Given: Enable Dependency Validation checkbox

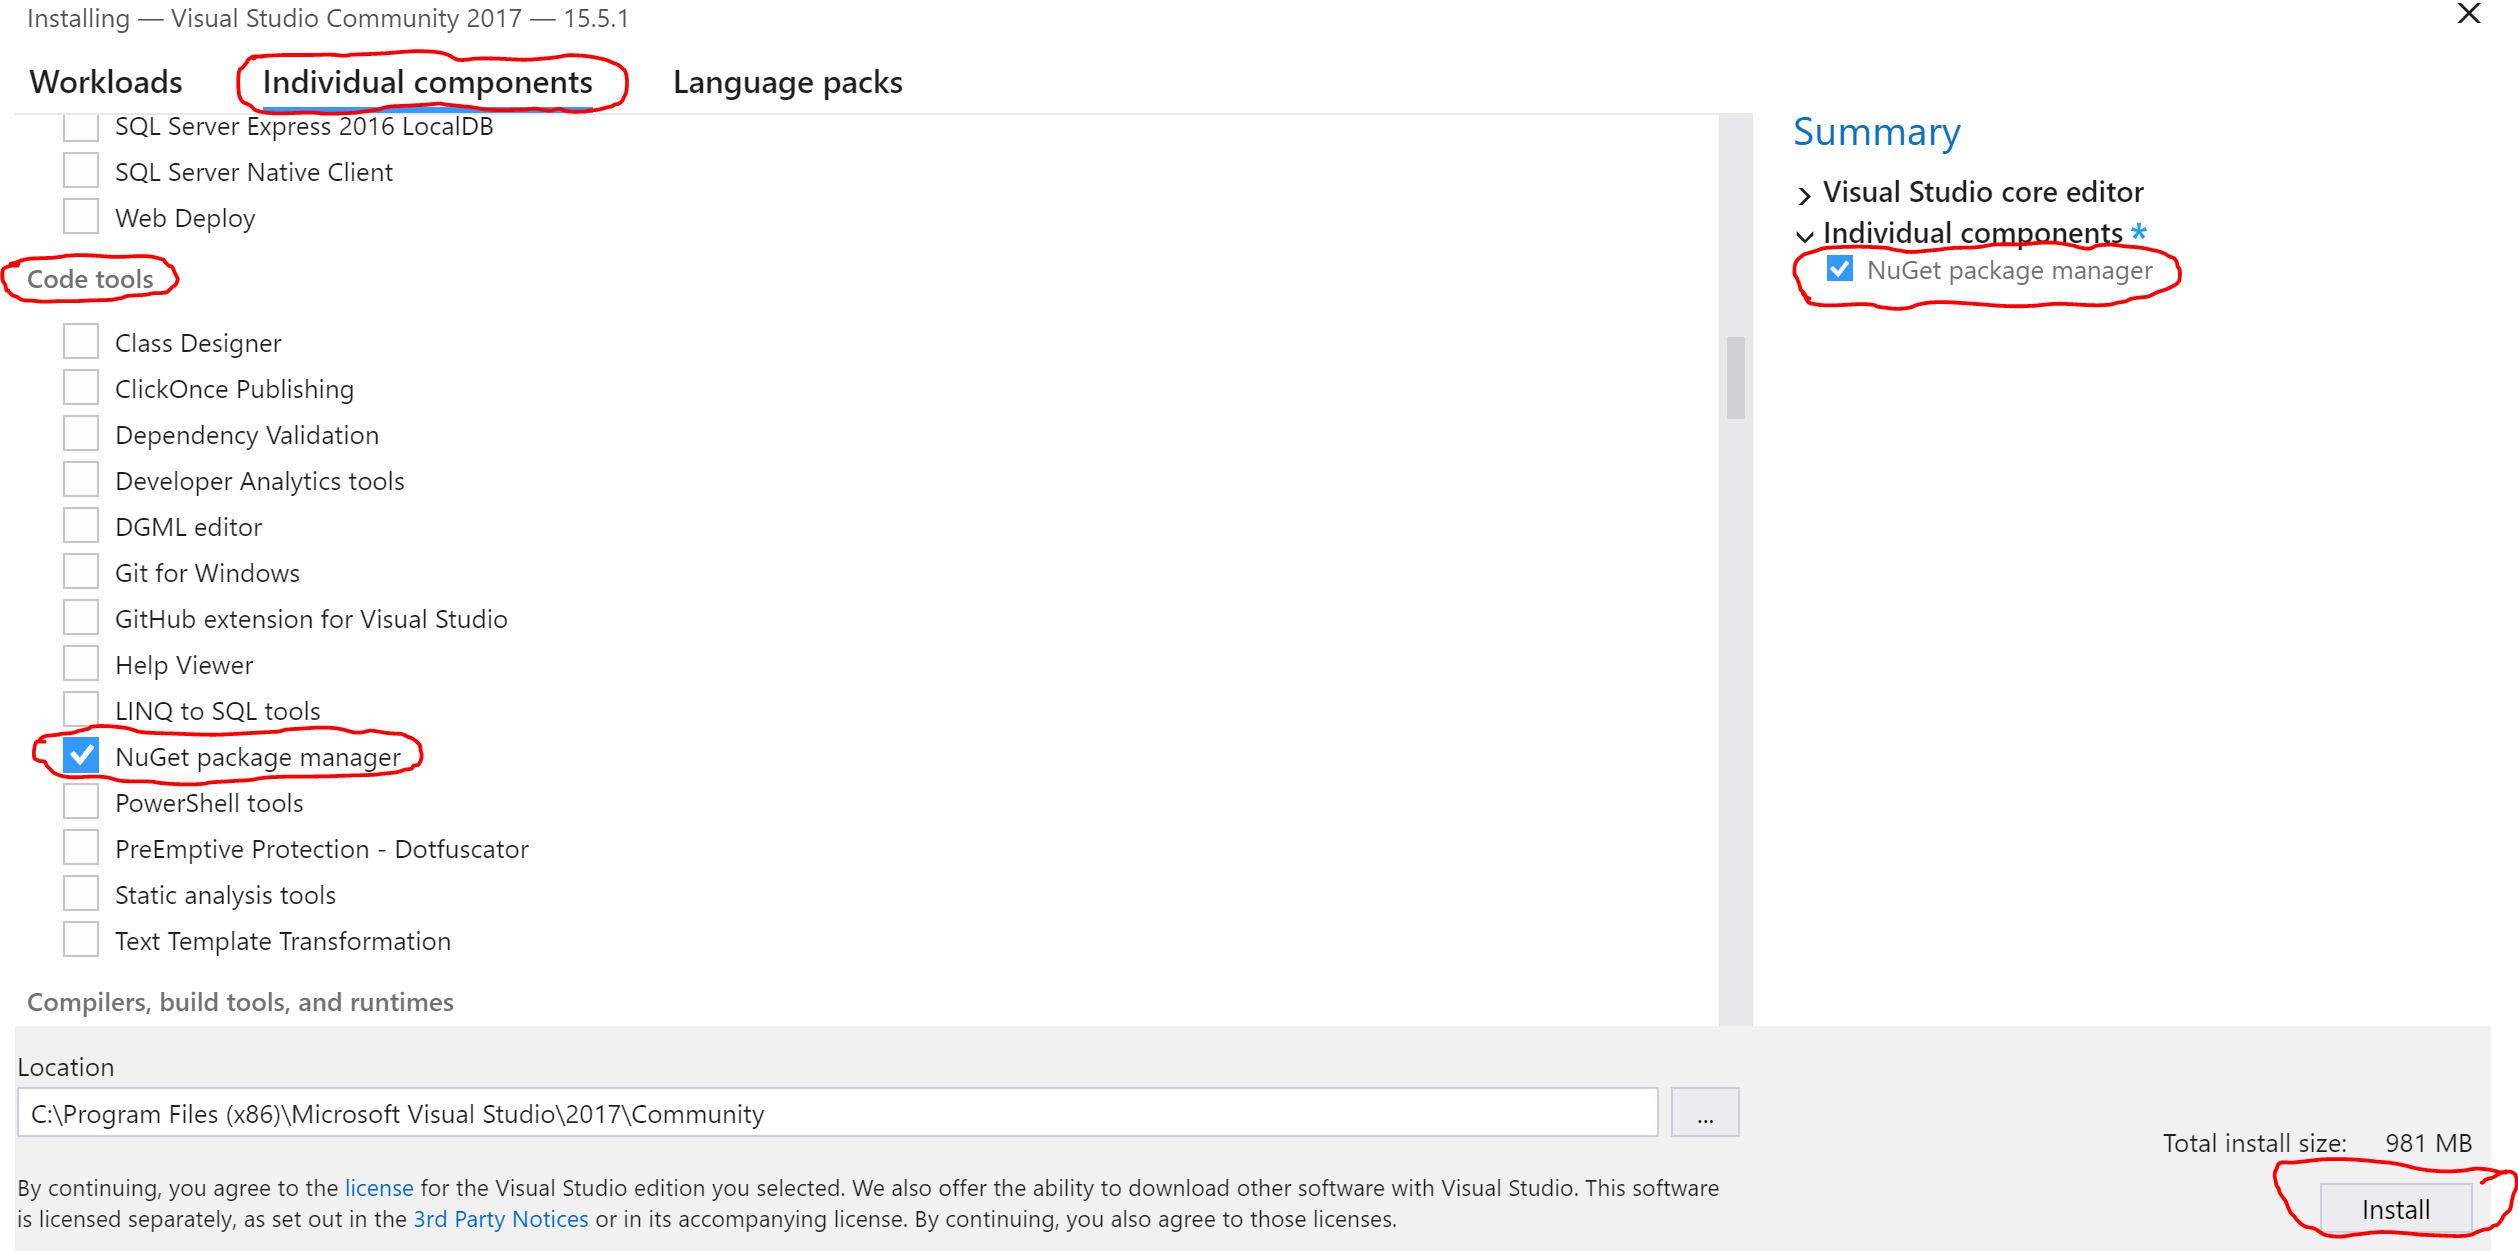Looking at the screenshot, I should point(81,434).
